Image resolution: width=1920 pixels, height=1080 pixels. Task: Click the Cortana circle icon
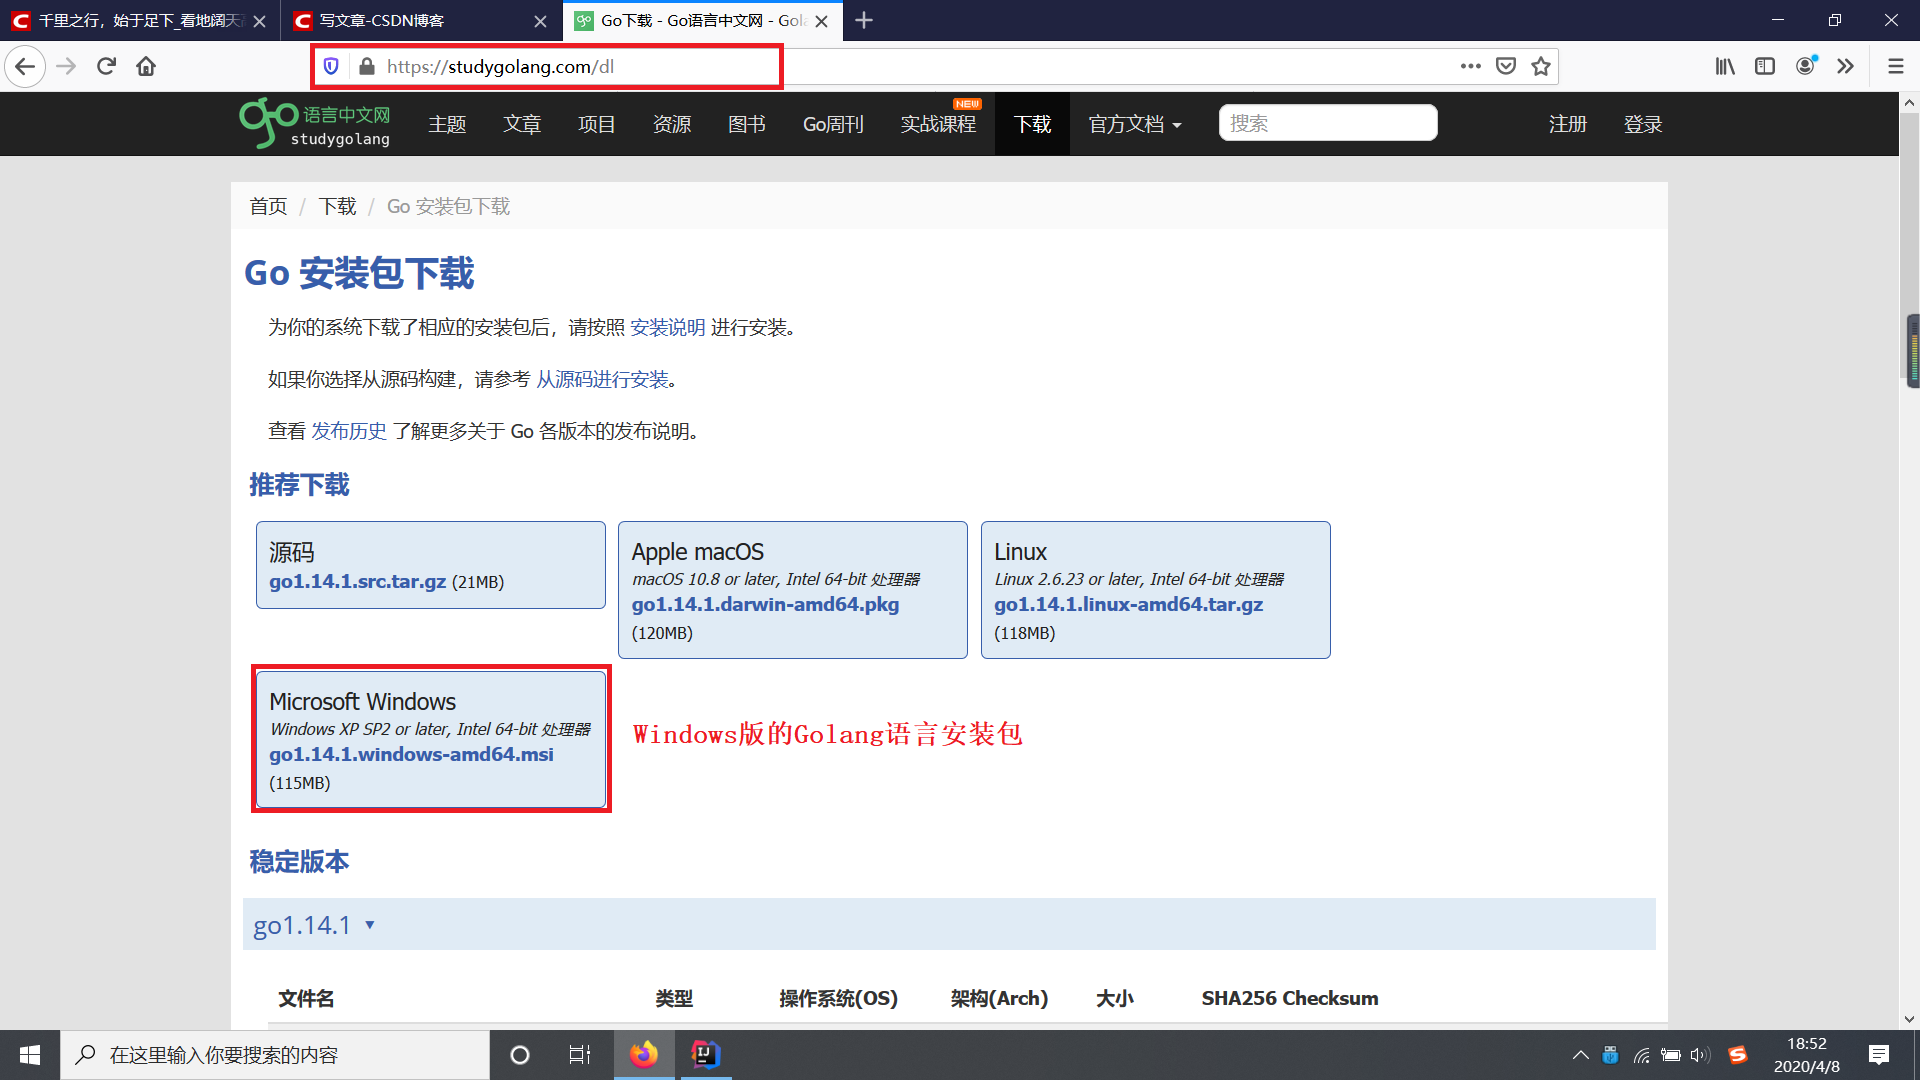coord(520,1055)
